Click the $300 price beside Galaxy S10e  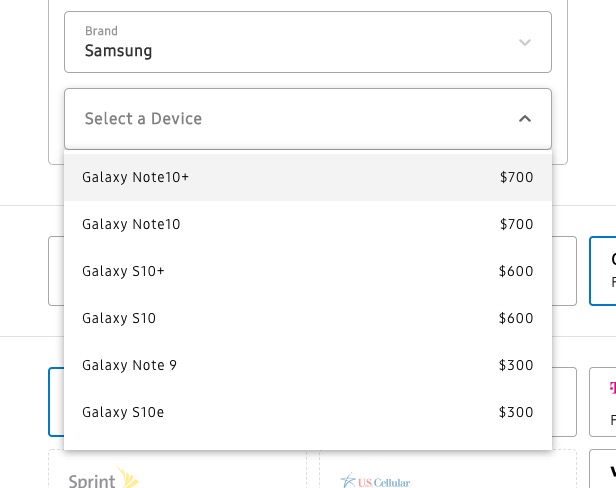pos(516,412)
